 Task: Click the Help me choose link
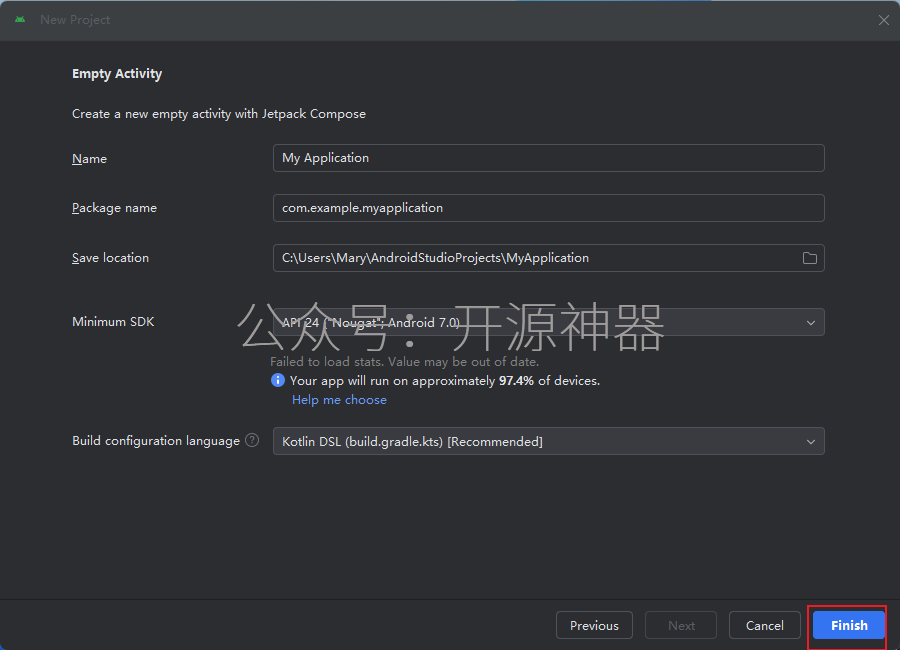pyautogui.click(x=339, y=400)
